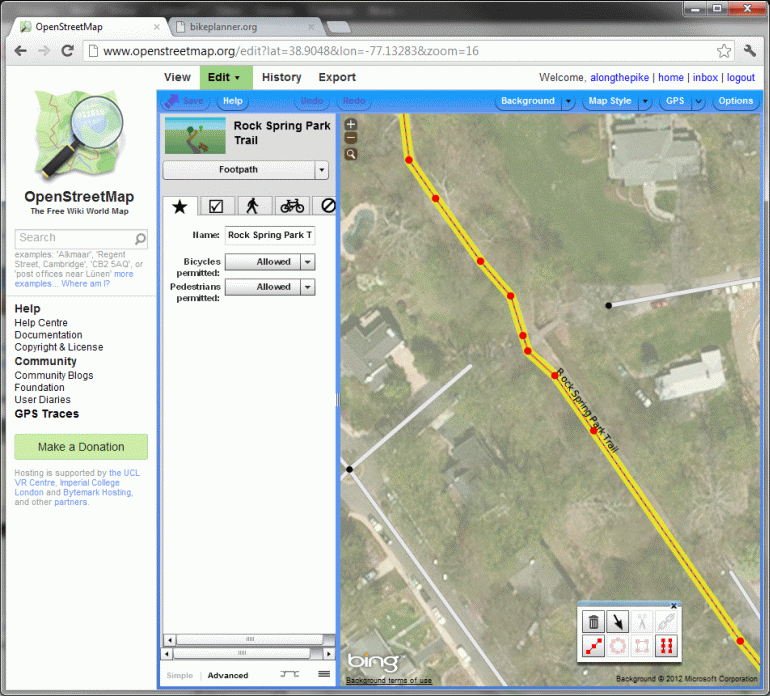Open the pedestrian walking tab

coord(252,206)
